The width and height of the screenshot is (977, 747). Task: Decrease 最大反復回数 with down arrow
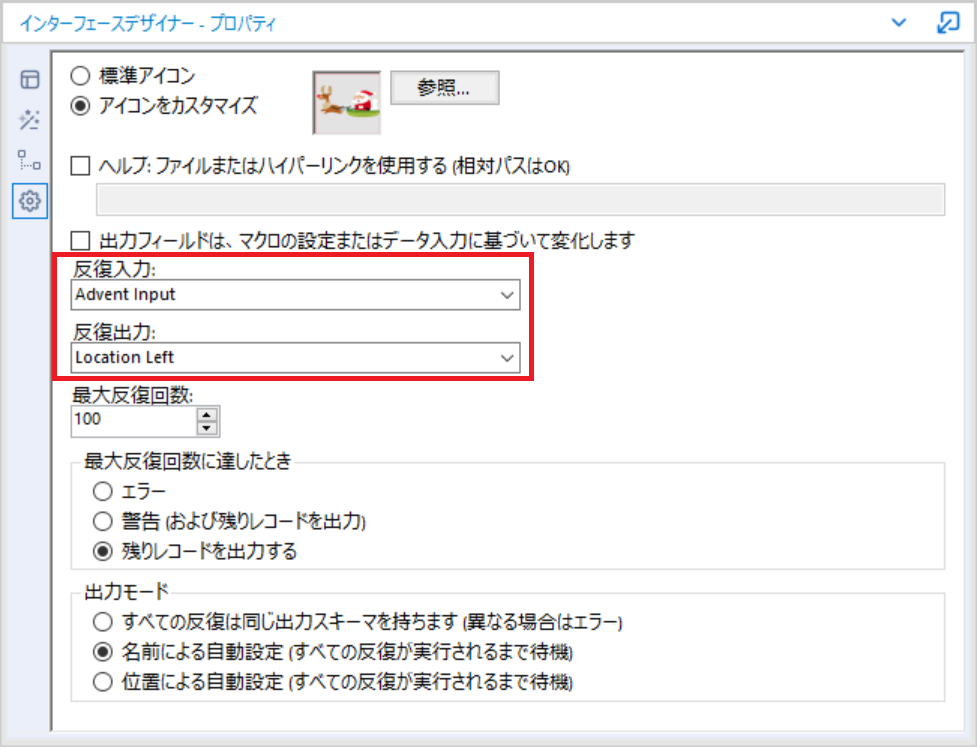coord(207,428)
